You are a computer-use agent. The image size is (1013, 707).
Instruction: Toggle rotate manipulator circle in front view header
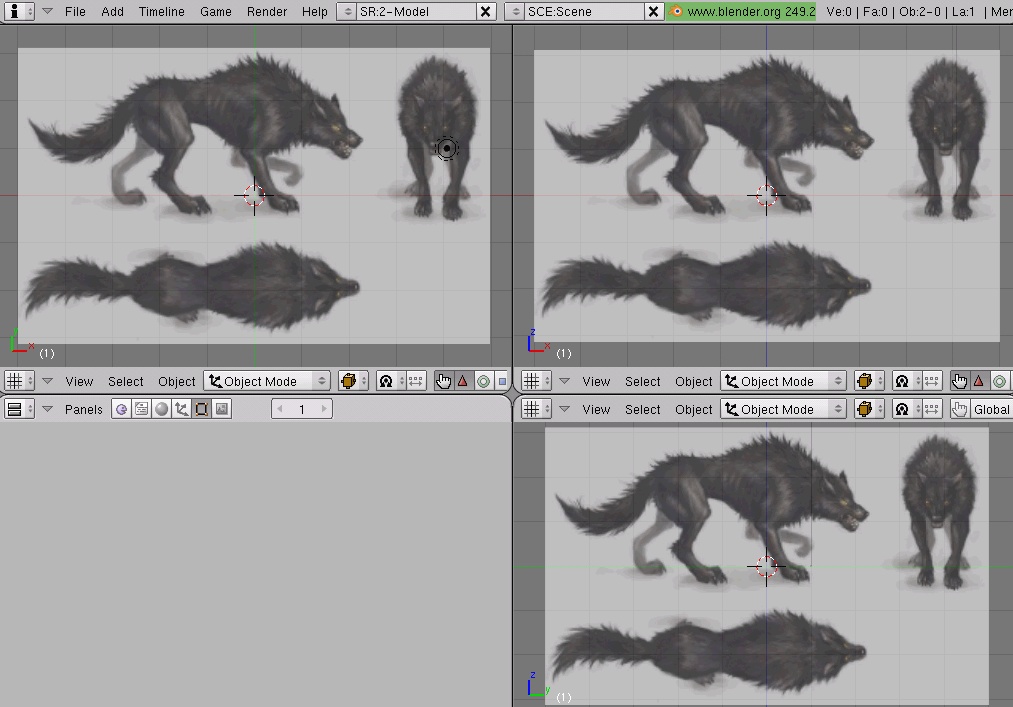point(999,381)
